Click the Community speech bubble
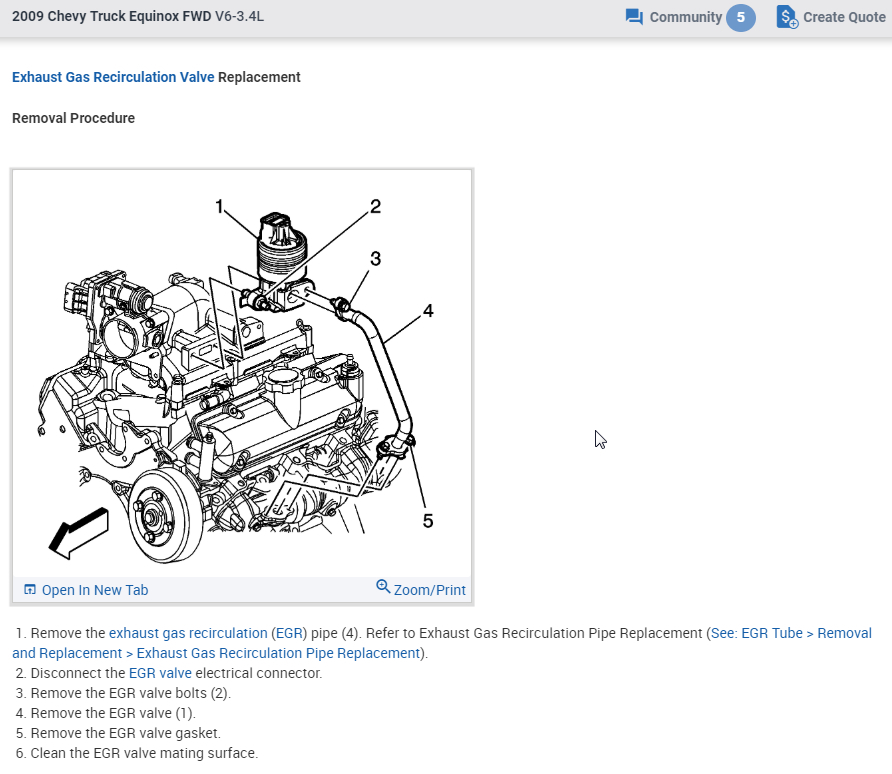 (632, 16)
